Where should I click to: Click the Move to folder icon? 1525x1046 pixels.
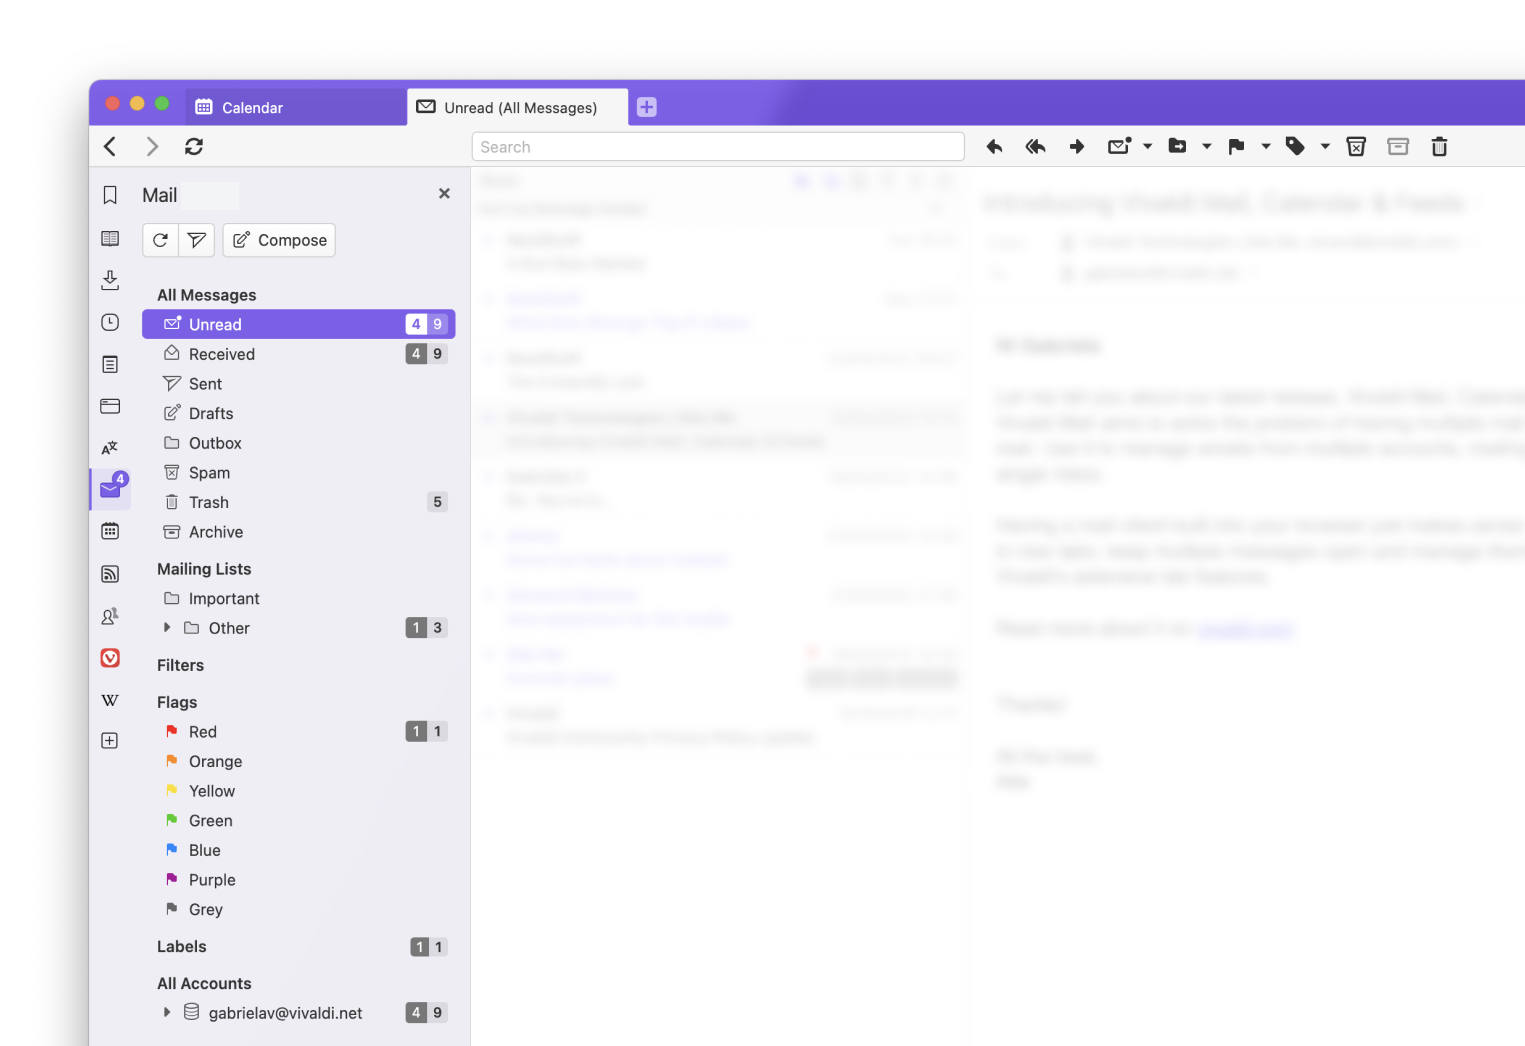pos(1178,147)
